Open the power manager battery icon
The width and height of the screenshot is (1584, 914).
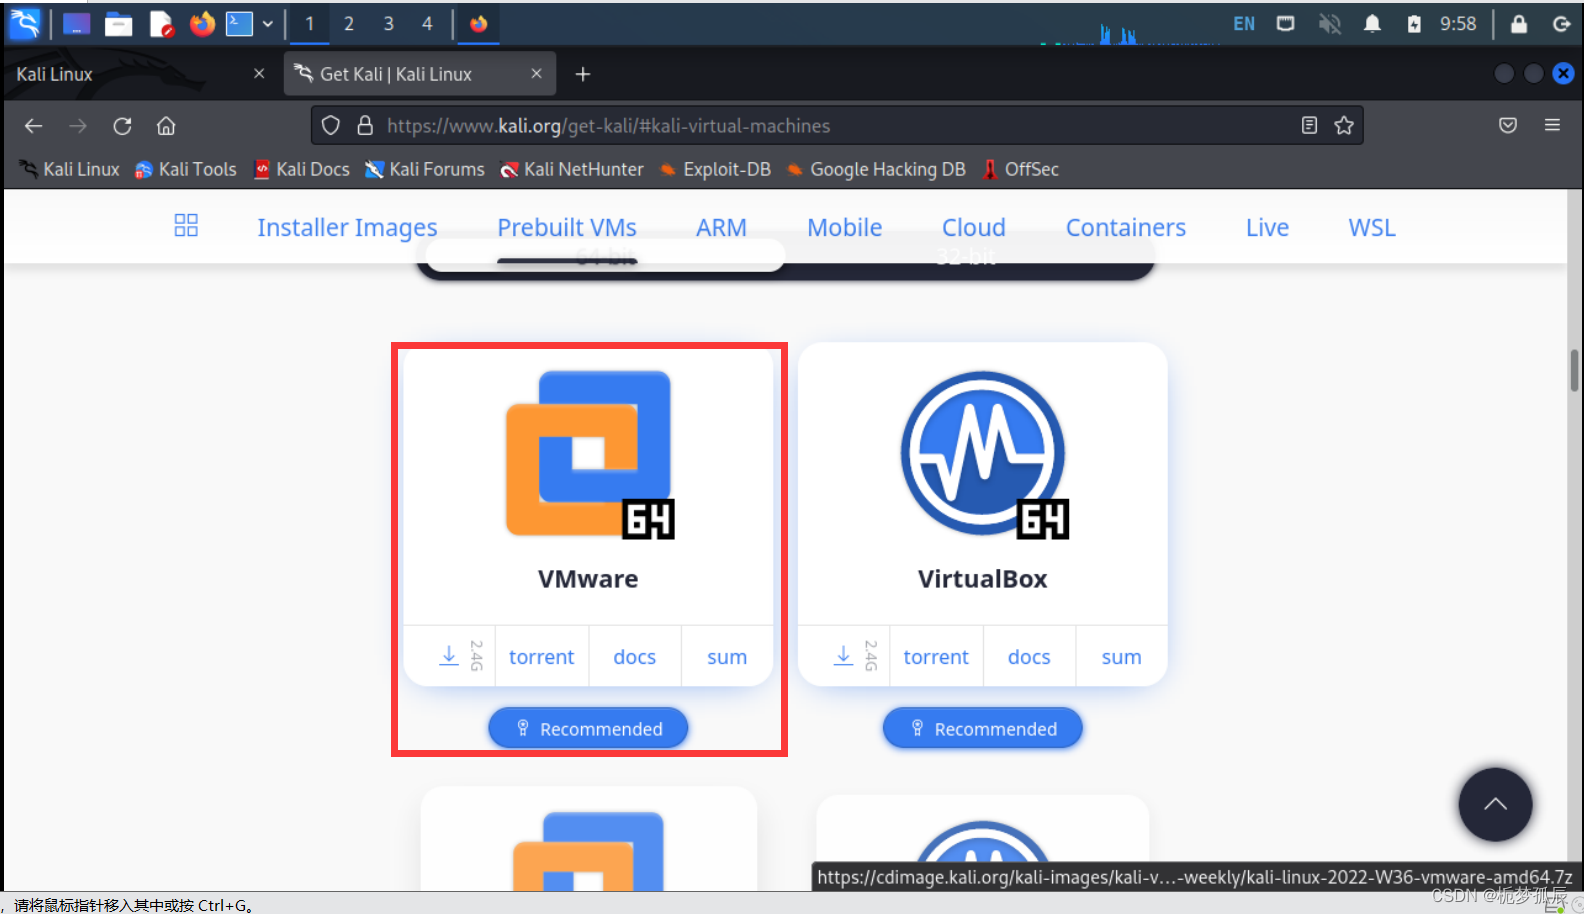(1414, 24)
